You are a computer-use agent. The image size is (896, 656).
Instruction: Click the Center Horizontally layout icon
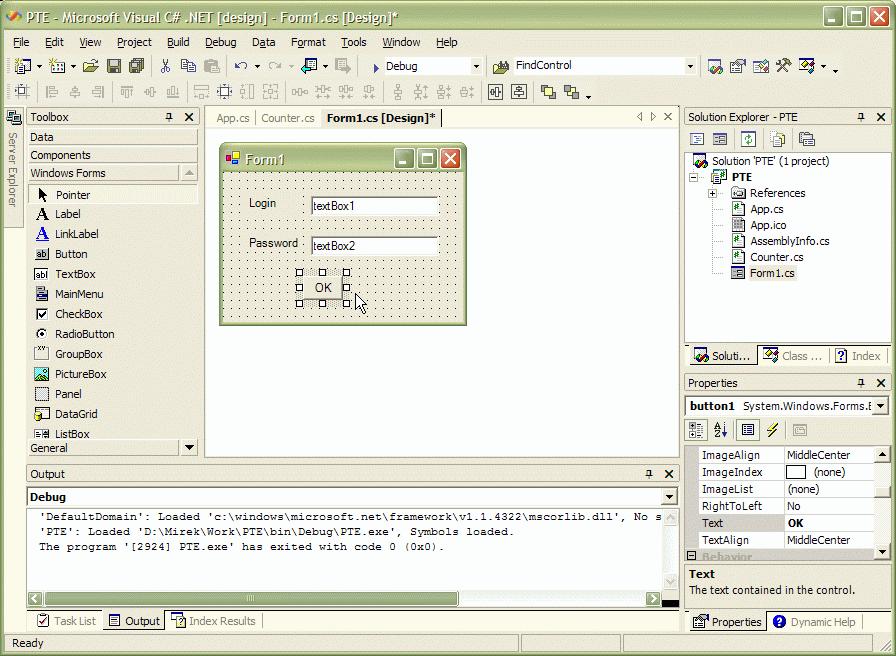point(495,91)
